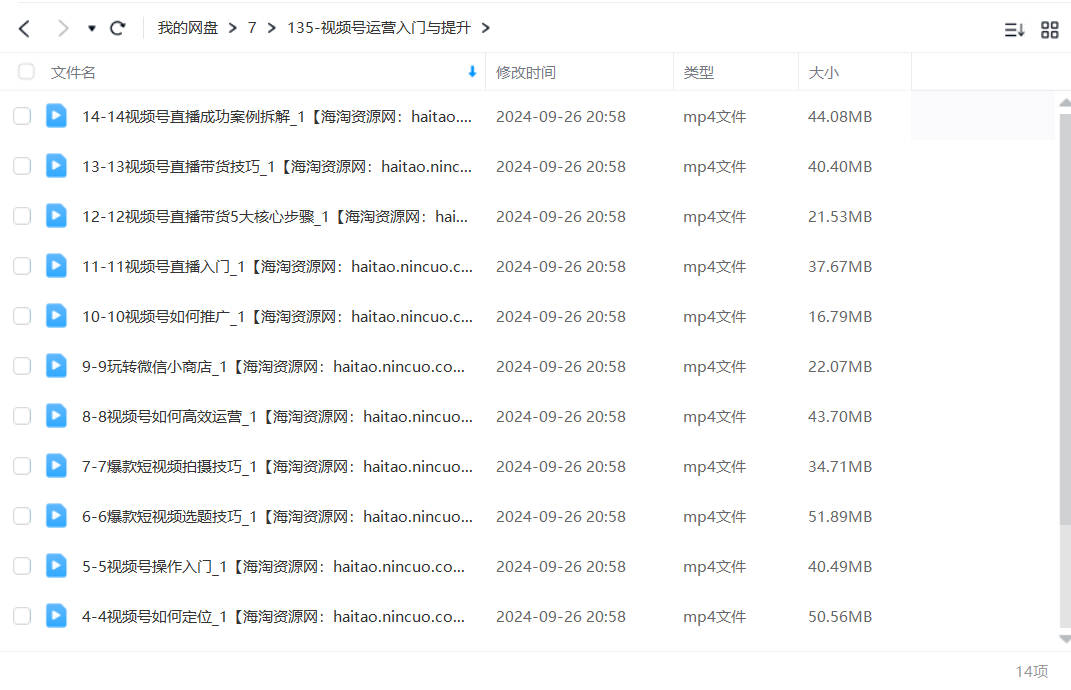Expand chevron after 我的网盘 breadcrumb

pyautogui.click(x=233, y=28)
